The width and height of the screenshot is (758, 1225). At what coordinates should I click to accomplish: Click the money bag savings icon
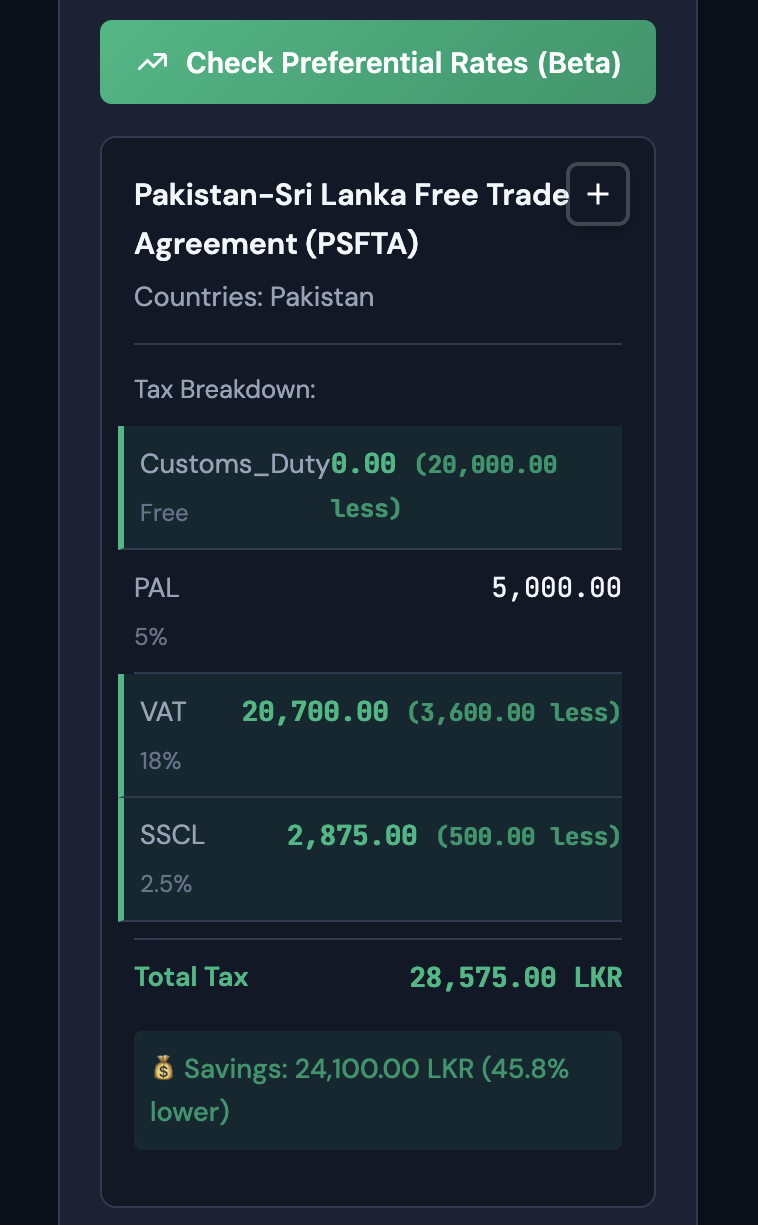[x=163, y=1069]
